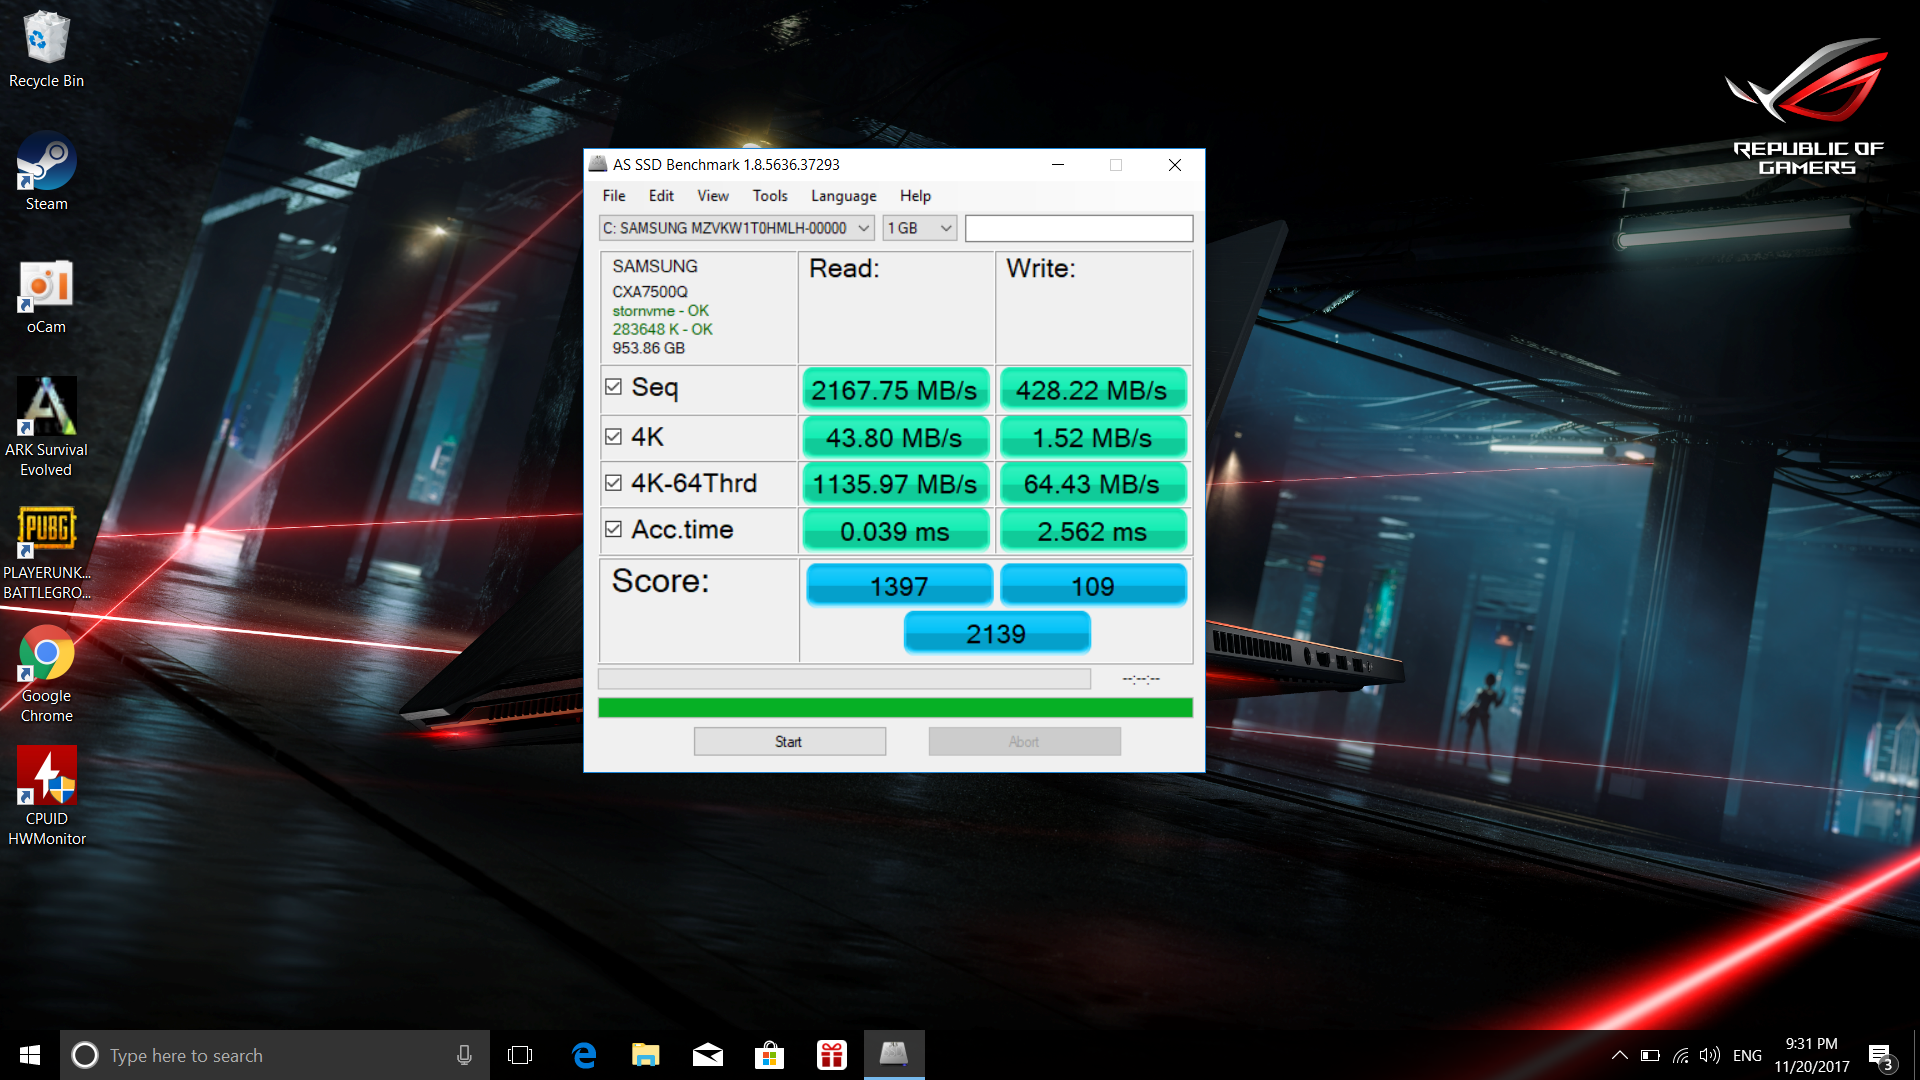This screenshot has height=1080, width=1920.
Task: Click the read score 1397
Action: coord(899,586)
